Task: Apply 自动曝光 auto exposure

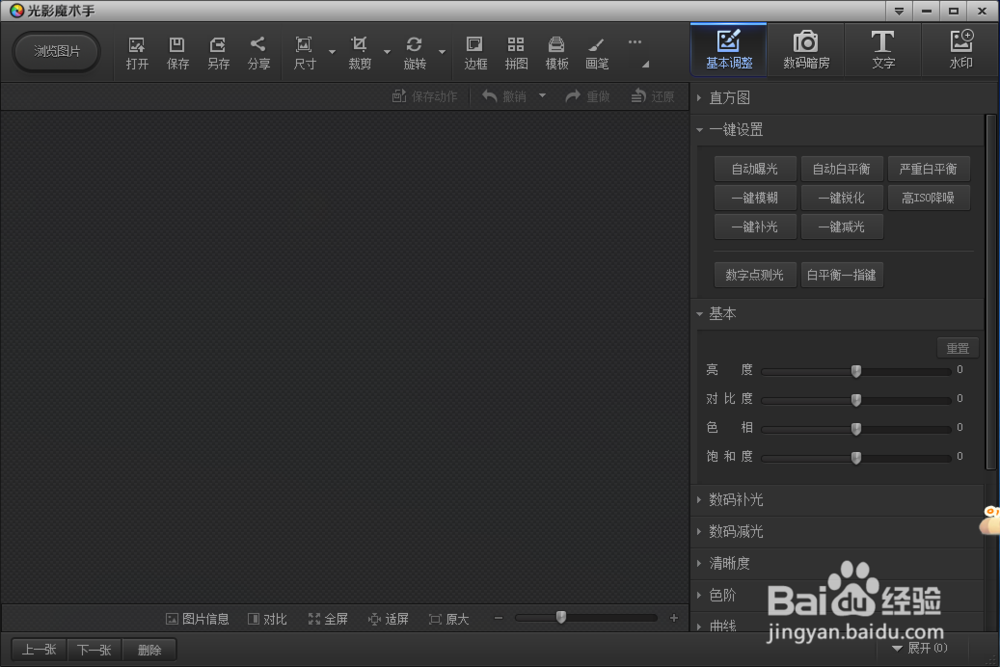Action: click(x=755, y=169)
